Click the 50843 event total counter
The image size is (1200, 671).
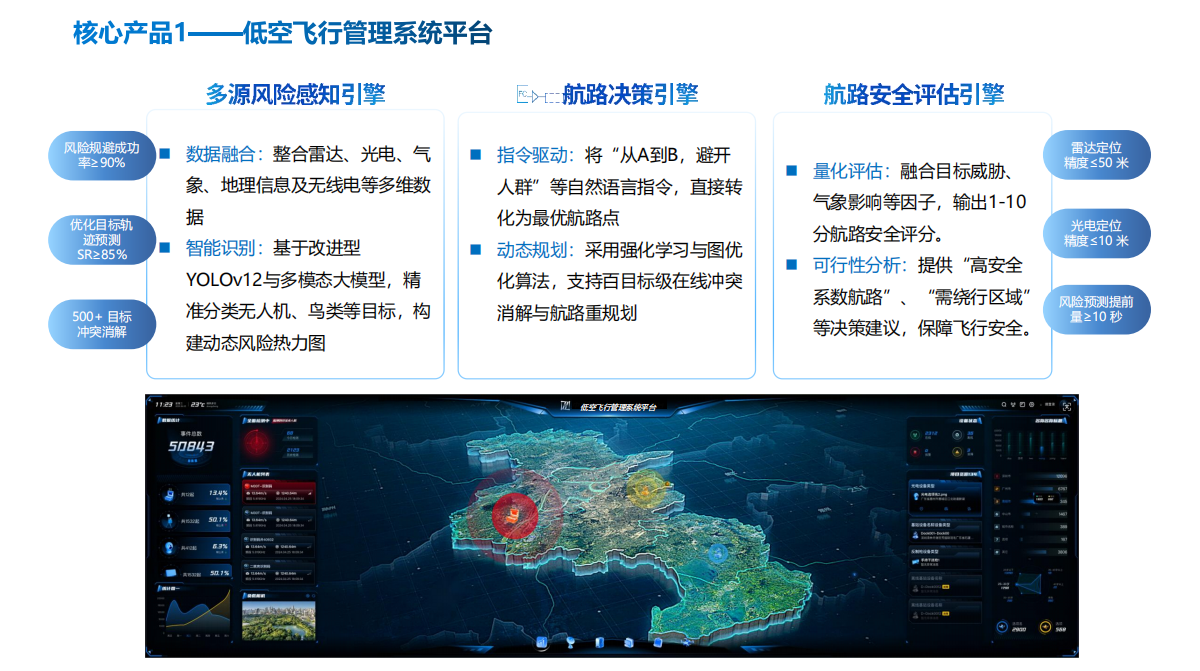tap(190, 446)
